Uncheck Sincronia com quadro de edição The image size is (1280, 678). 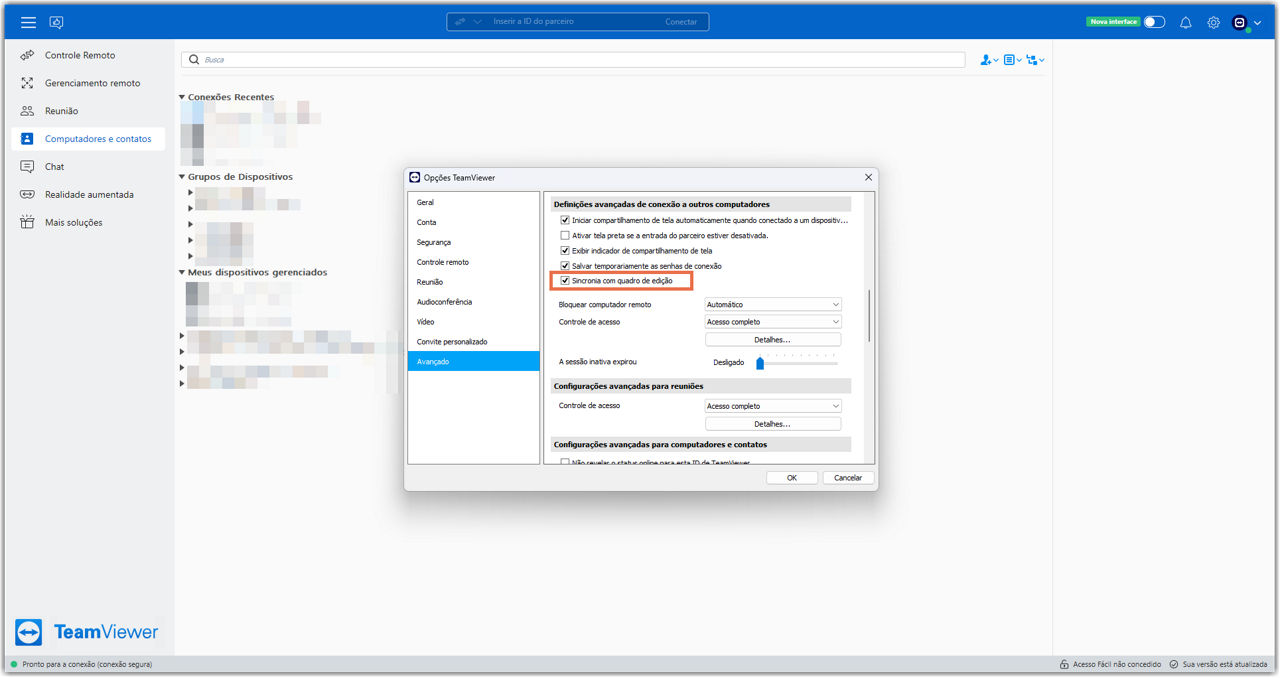point(565,281)
